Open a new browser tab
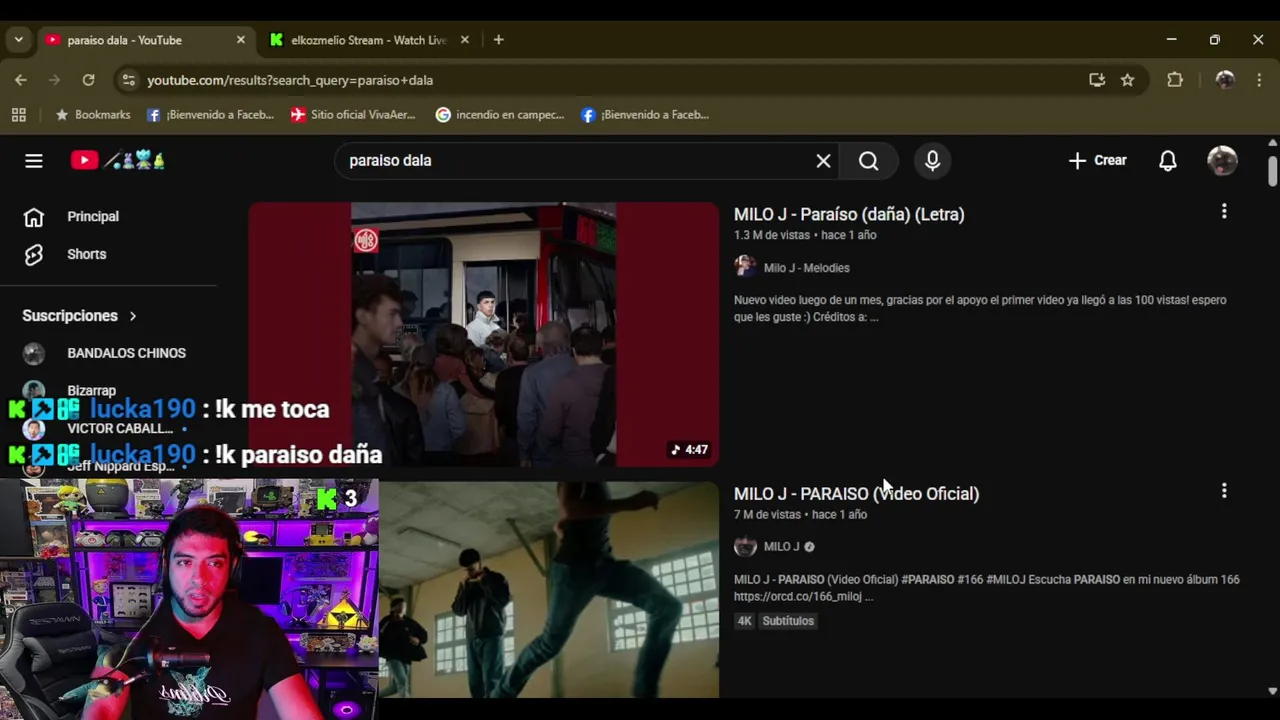This screenshot has width=1280, height=720. [x=498, y=40]
